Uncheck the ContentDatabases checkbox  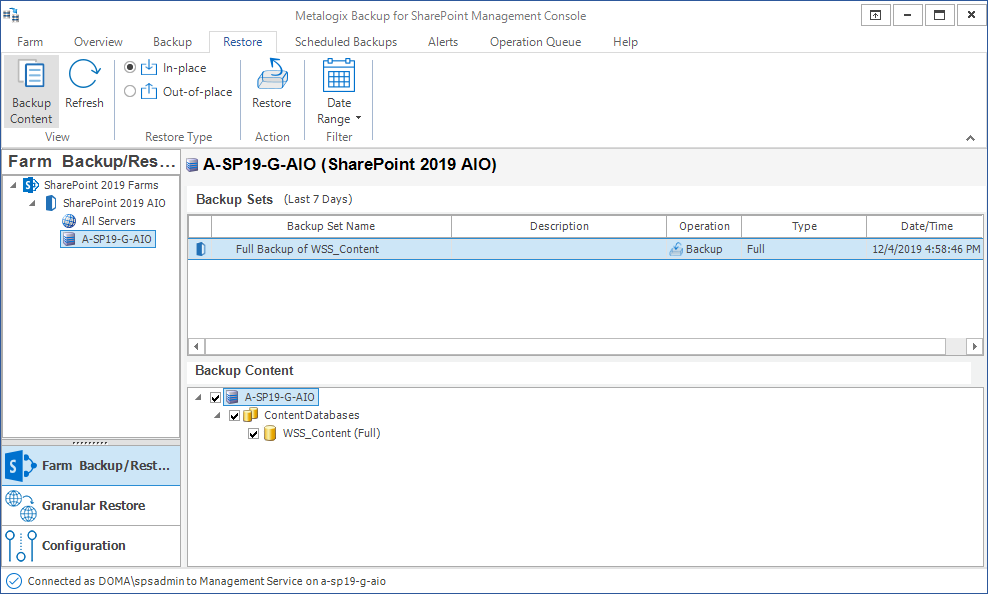point(234,416)
